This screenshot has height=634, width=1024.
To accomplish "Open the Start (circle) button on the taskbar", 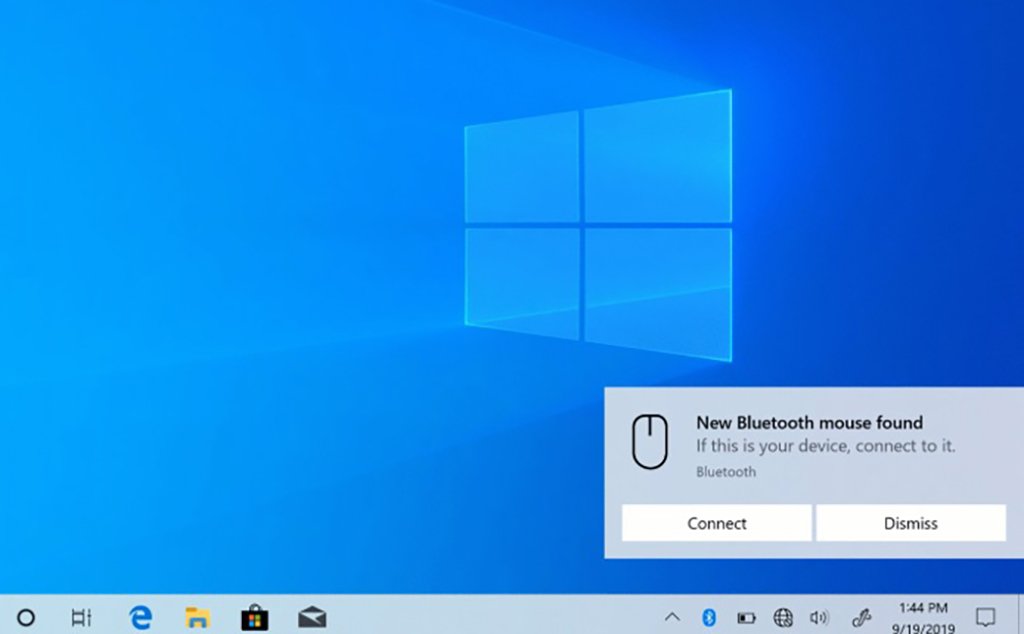I will [27, 617].
